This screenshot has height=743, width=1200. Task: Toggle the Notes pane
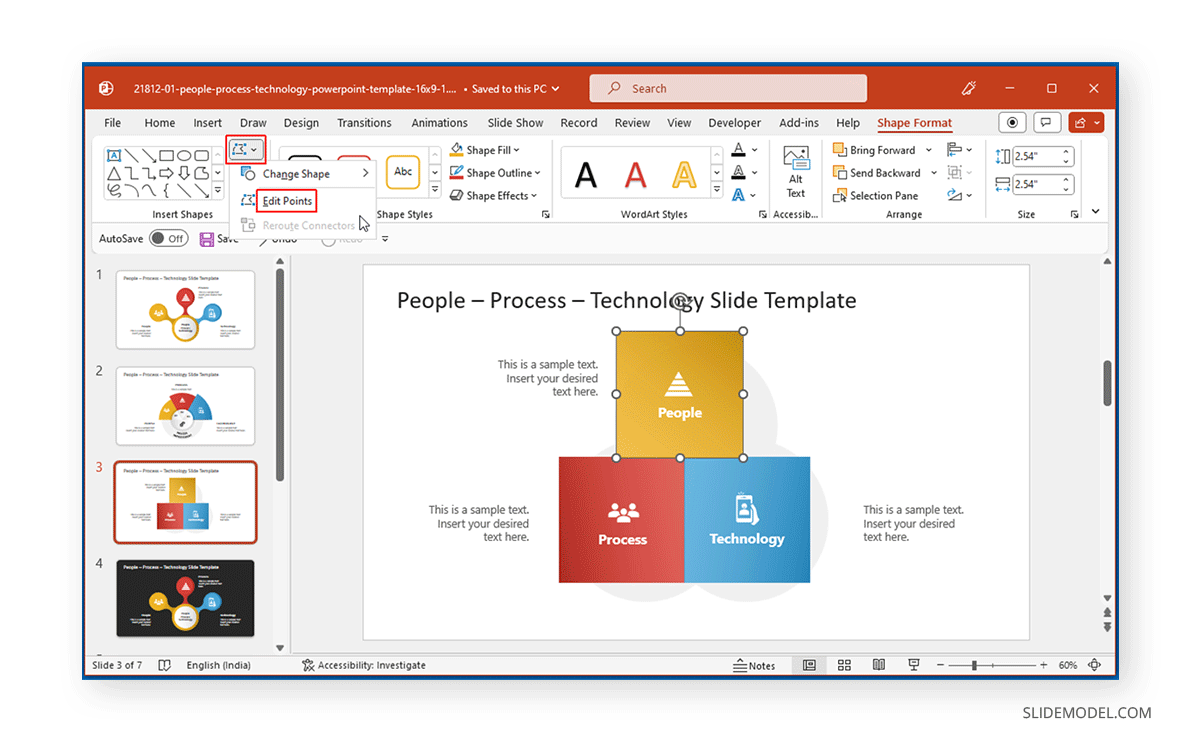coord(755,664)
